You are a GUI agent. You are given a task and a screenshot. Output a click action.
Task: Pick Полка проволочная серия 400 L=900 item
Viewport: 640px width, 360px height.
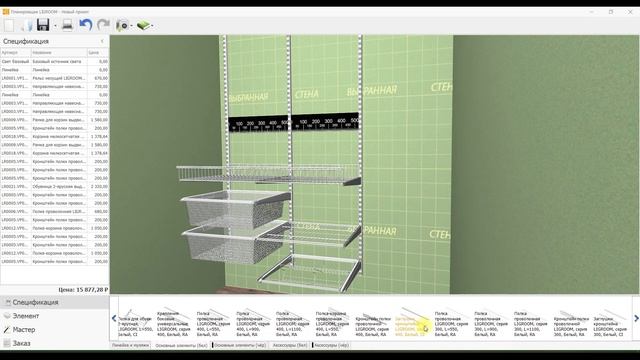(x=253, y=322)
